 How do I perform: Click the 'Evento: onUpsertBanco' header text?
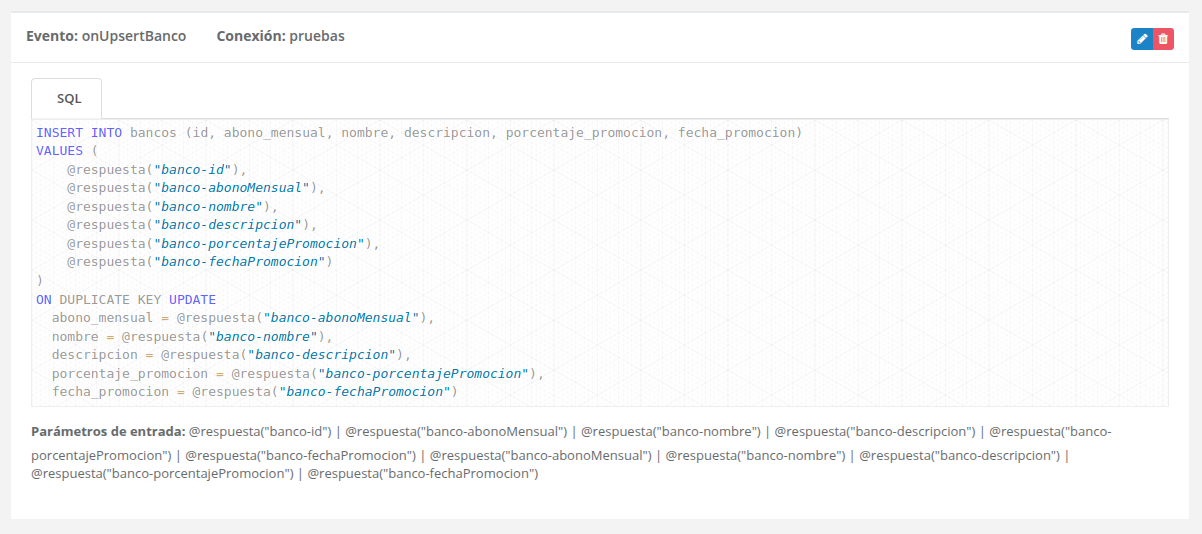pyautogui.click(x=106, y=36)
